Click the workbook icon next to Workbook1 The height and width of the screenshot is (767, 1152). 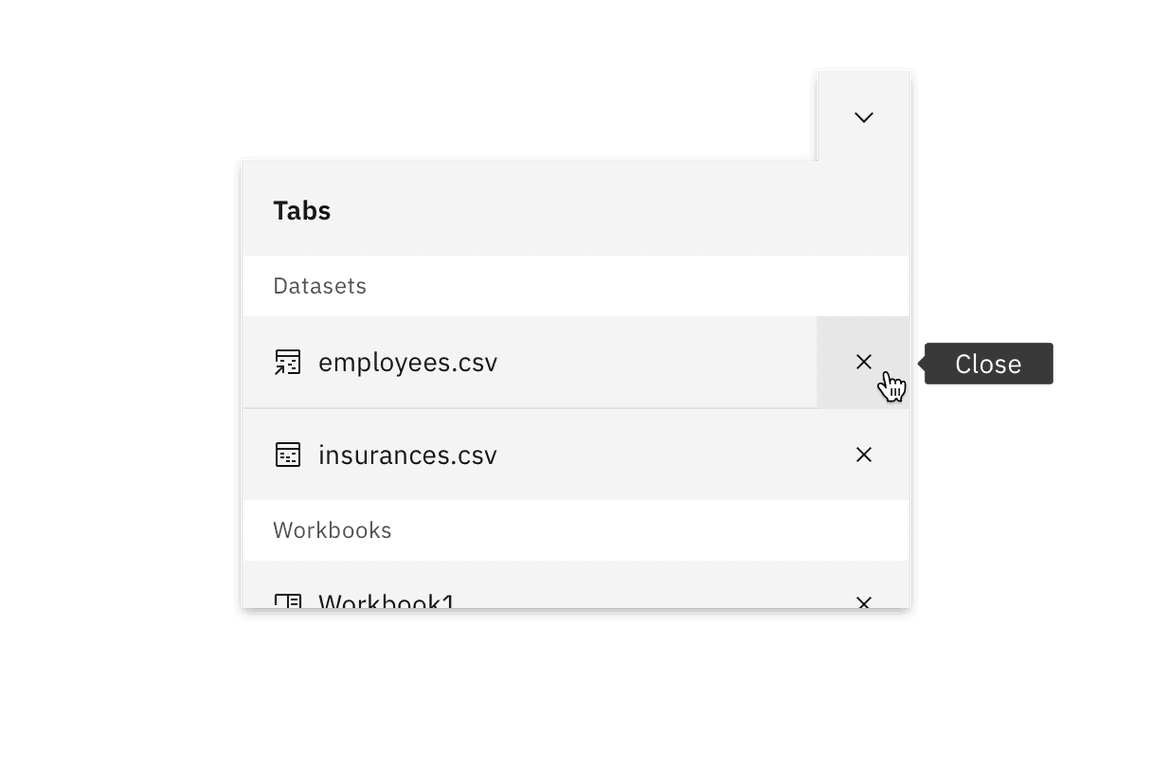287,601
